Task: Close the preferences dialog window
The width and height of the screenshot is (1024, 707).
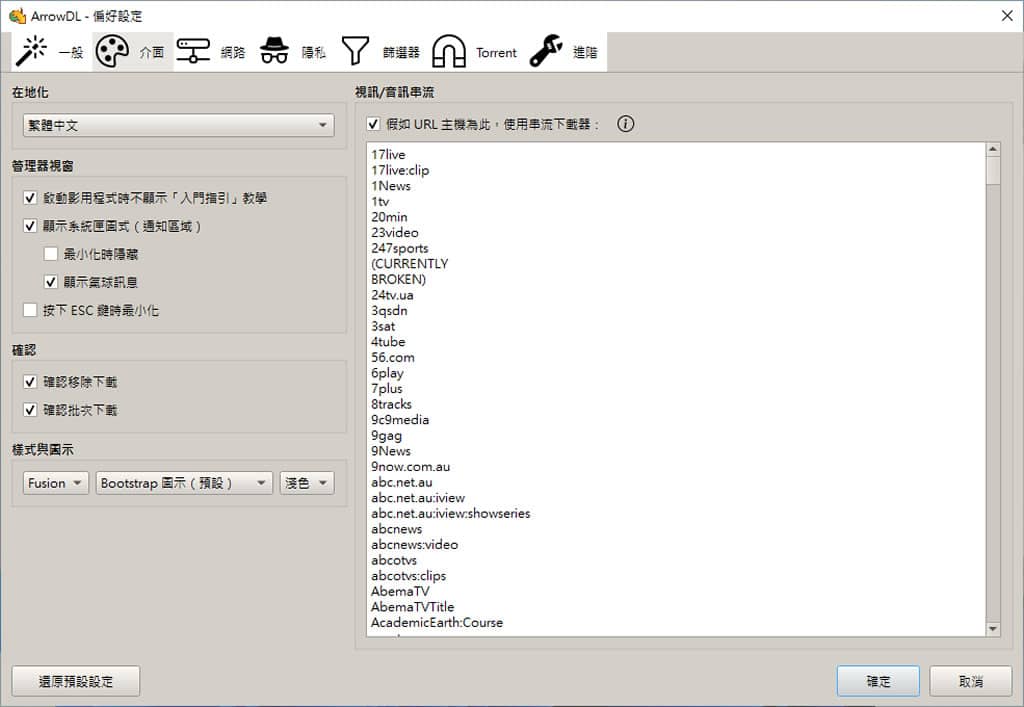Action: click(1007, 16)
